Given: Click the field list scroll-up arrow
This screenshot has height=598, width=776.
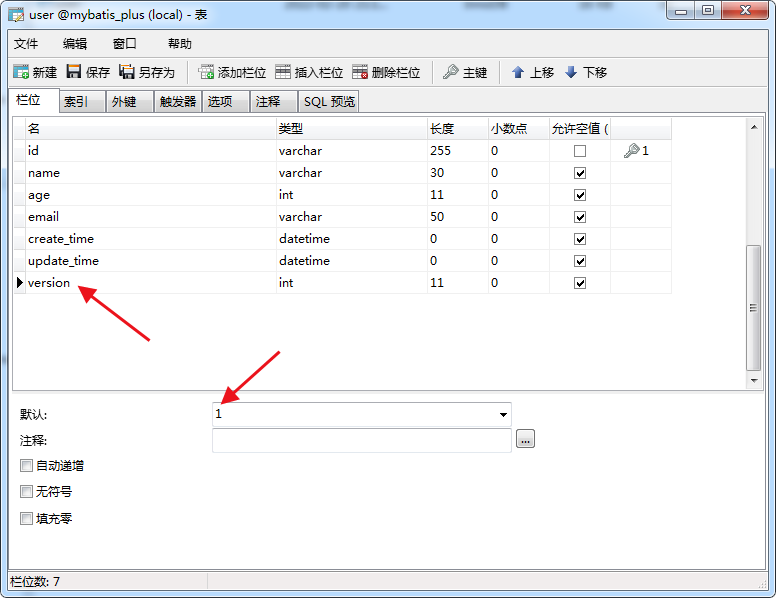Looking at the screenshot, I should coord(754,127).
